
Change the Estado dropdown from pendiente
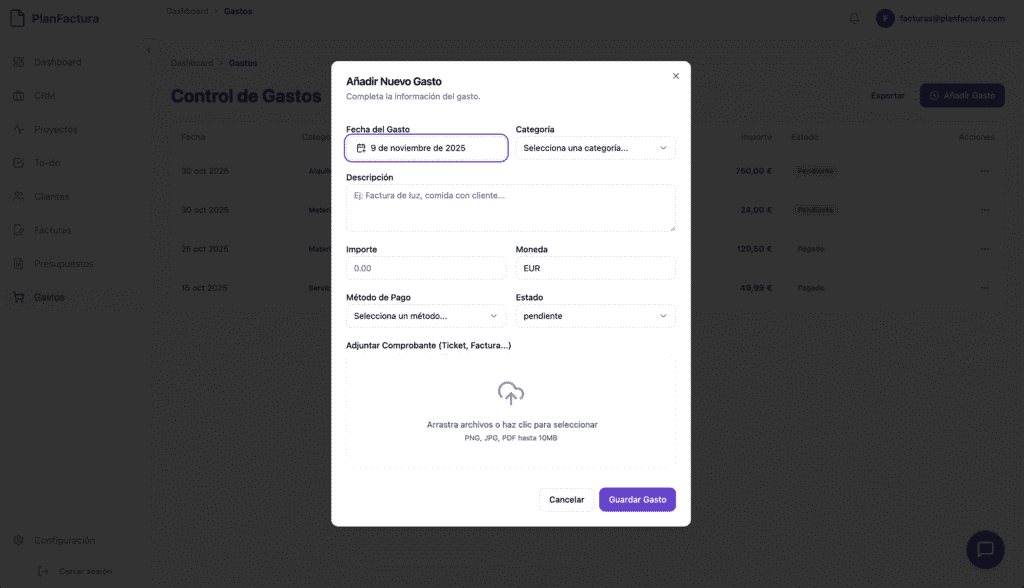tap(595, 316)
